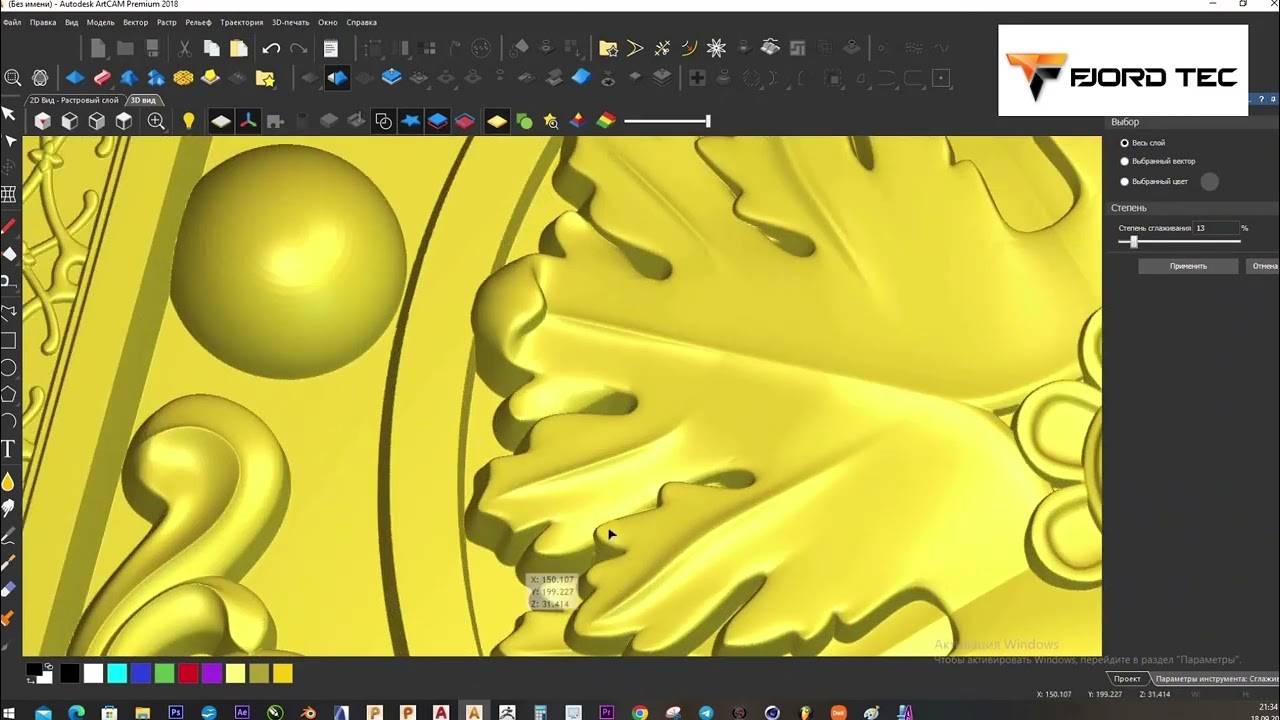Viewport: 1280px width, 720px height.
Task: Toggle the white plane display icon in 3D toolbar
Action: [x=220, y=121]
